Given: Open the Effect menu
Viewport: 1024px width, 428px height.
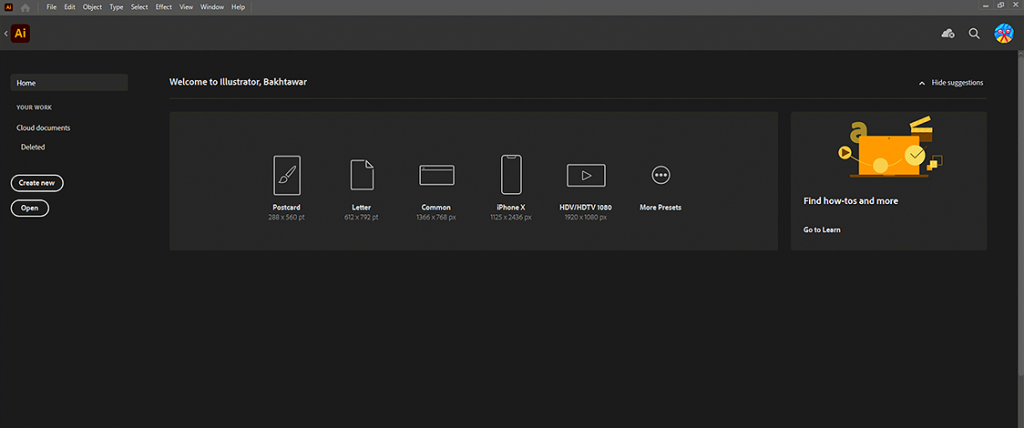Looking at the screenshot, I should tap(163, 7).
